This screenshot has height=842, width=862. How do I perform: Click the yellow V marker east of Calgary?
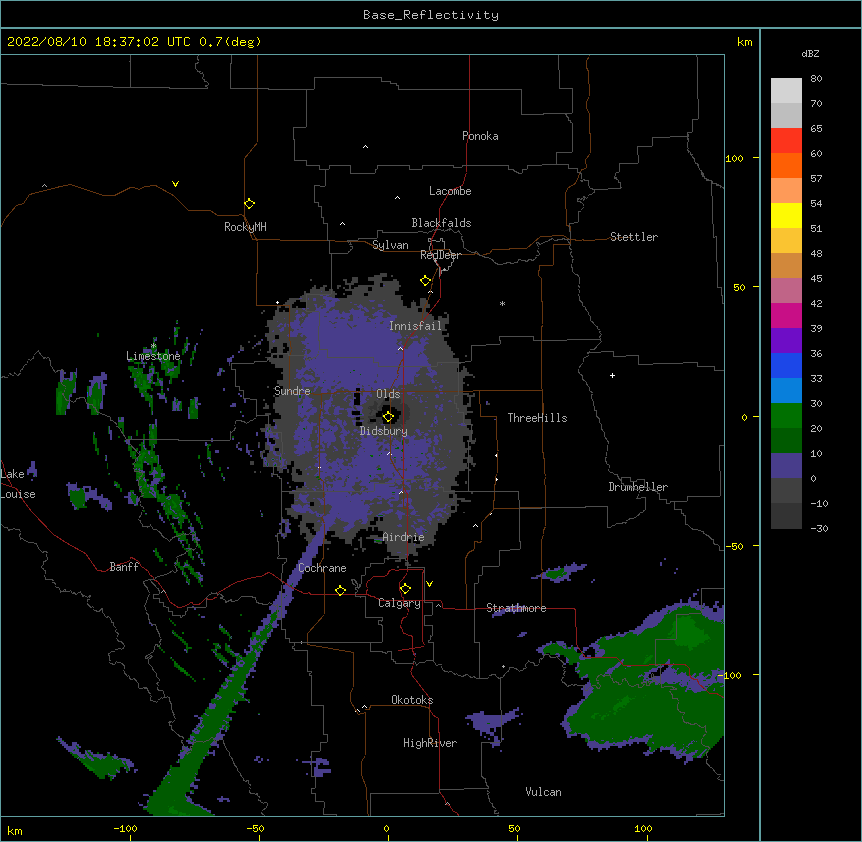[429, 584]
